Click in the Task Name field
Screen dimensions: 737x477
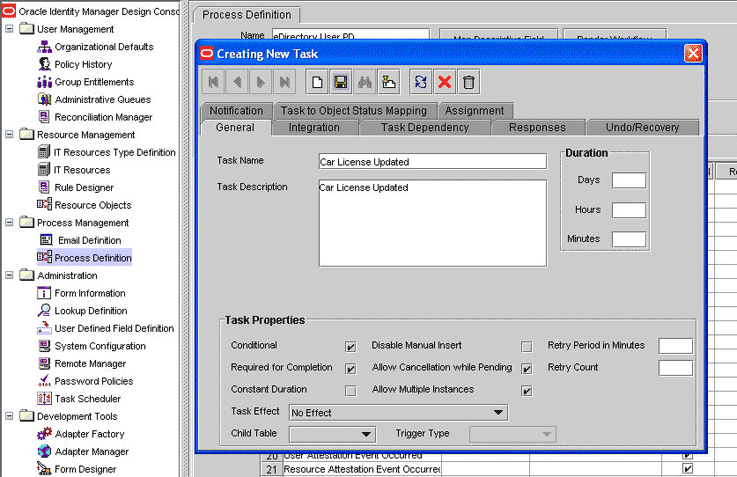[x=433, y=162]
